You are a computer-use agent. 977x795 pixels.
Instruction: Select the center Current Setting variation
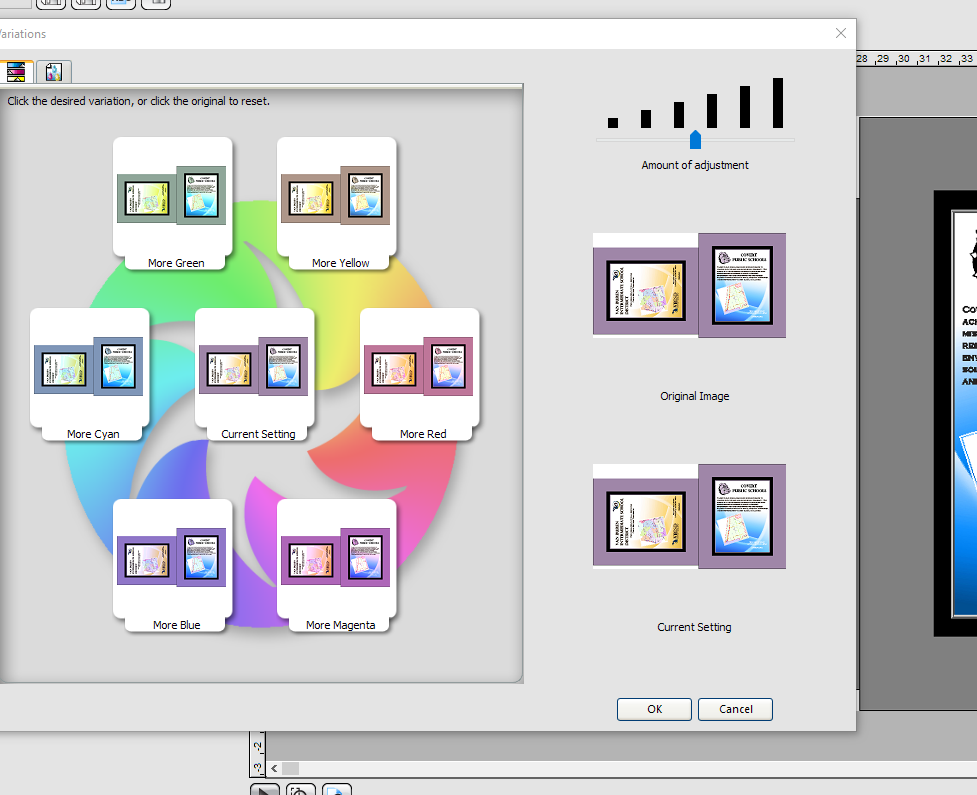tap(255, 374)
